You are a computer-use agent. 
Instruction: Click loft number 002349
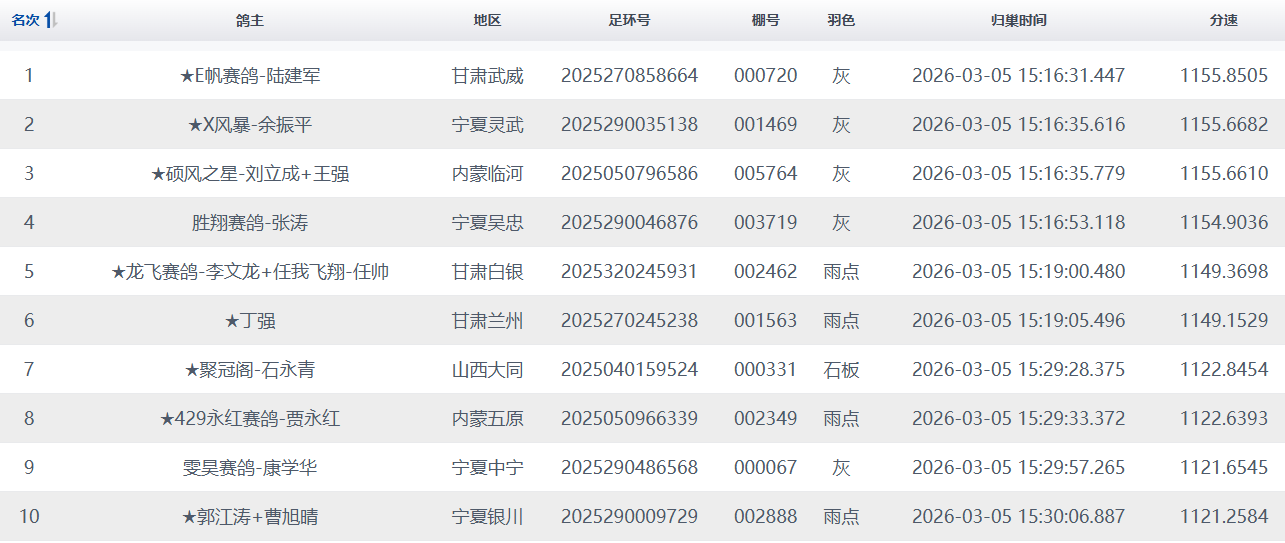[765, 419]
